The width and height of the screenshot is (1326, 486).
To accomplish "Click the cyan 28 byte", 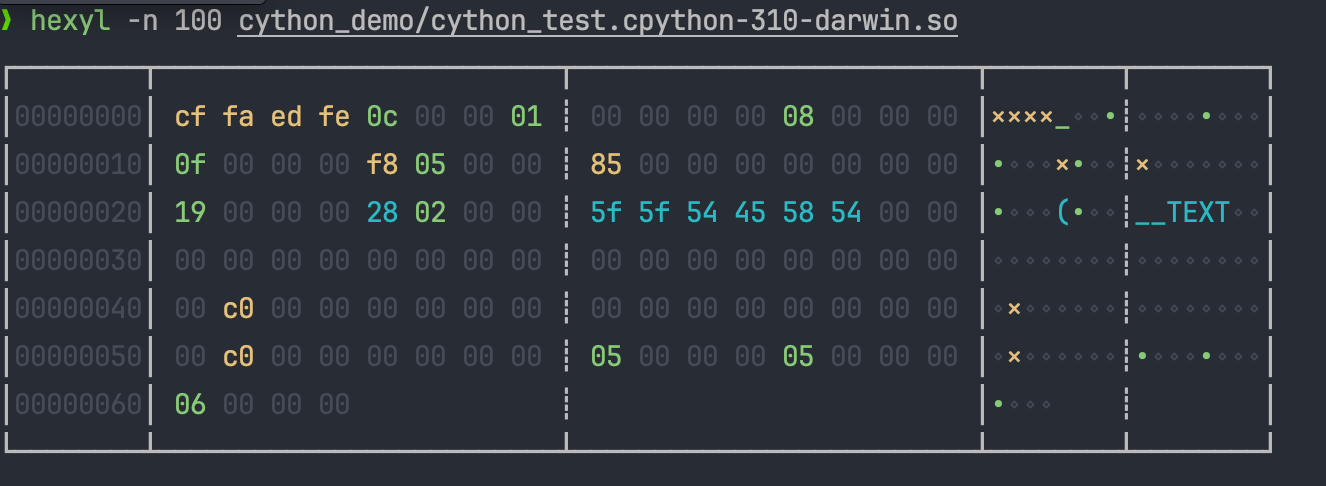I will [x=382, y=212].
